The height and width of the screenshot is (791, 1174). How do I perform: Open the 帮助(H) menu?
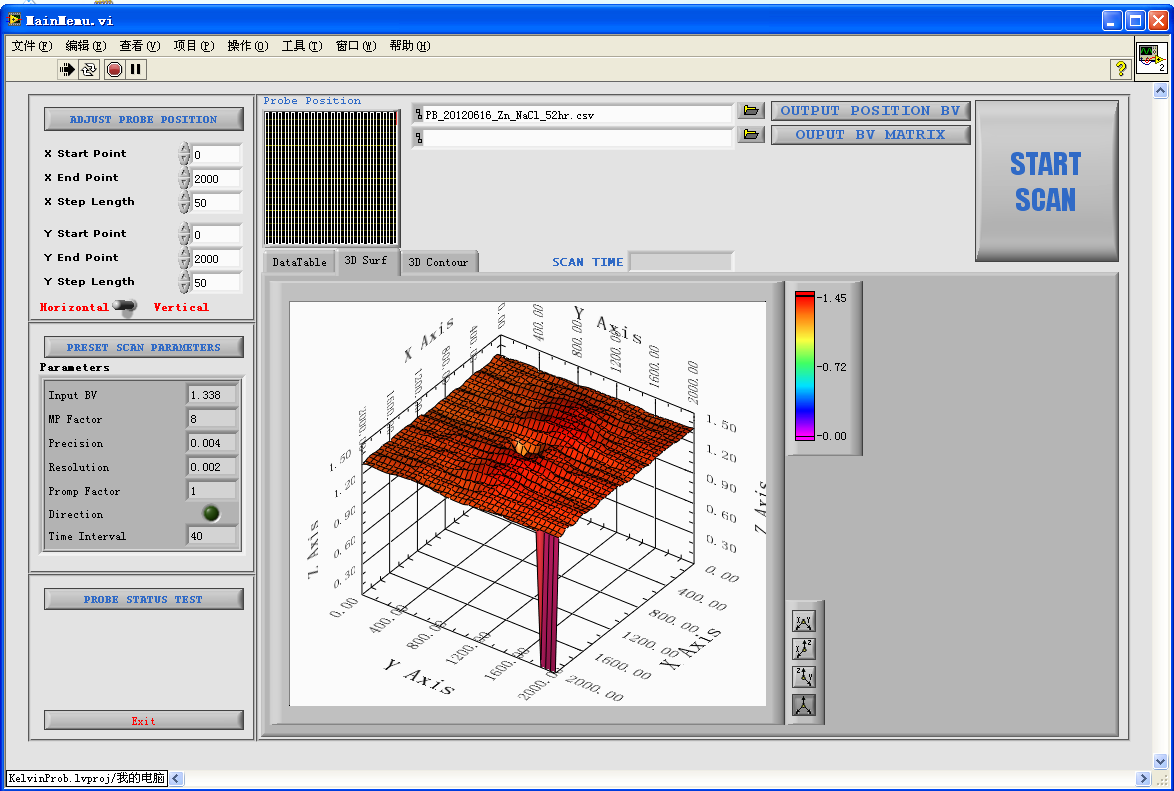click(410, 46)
